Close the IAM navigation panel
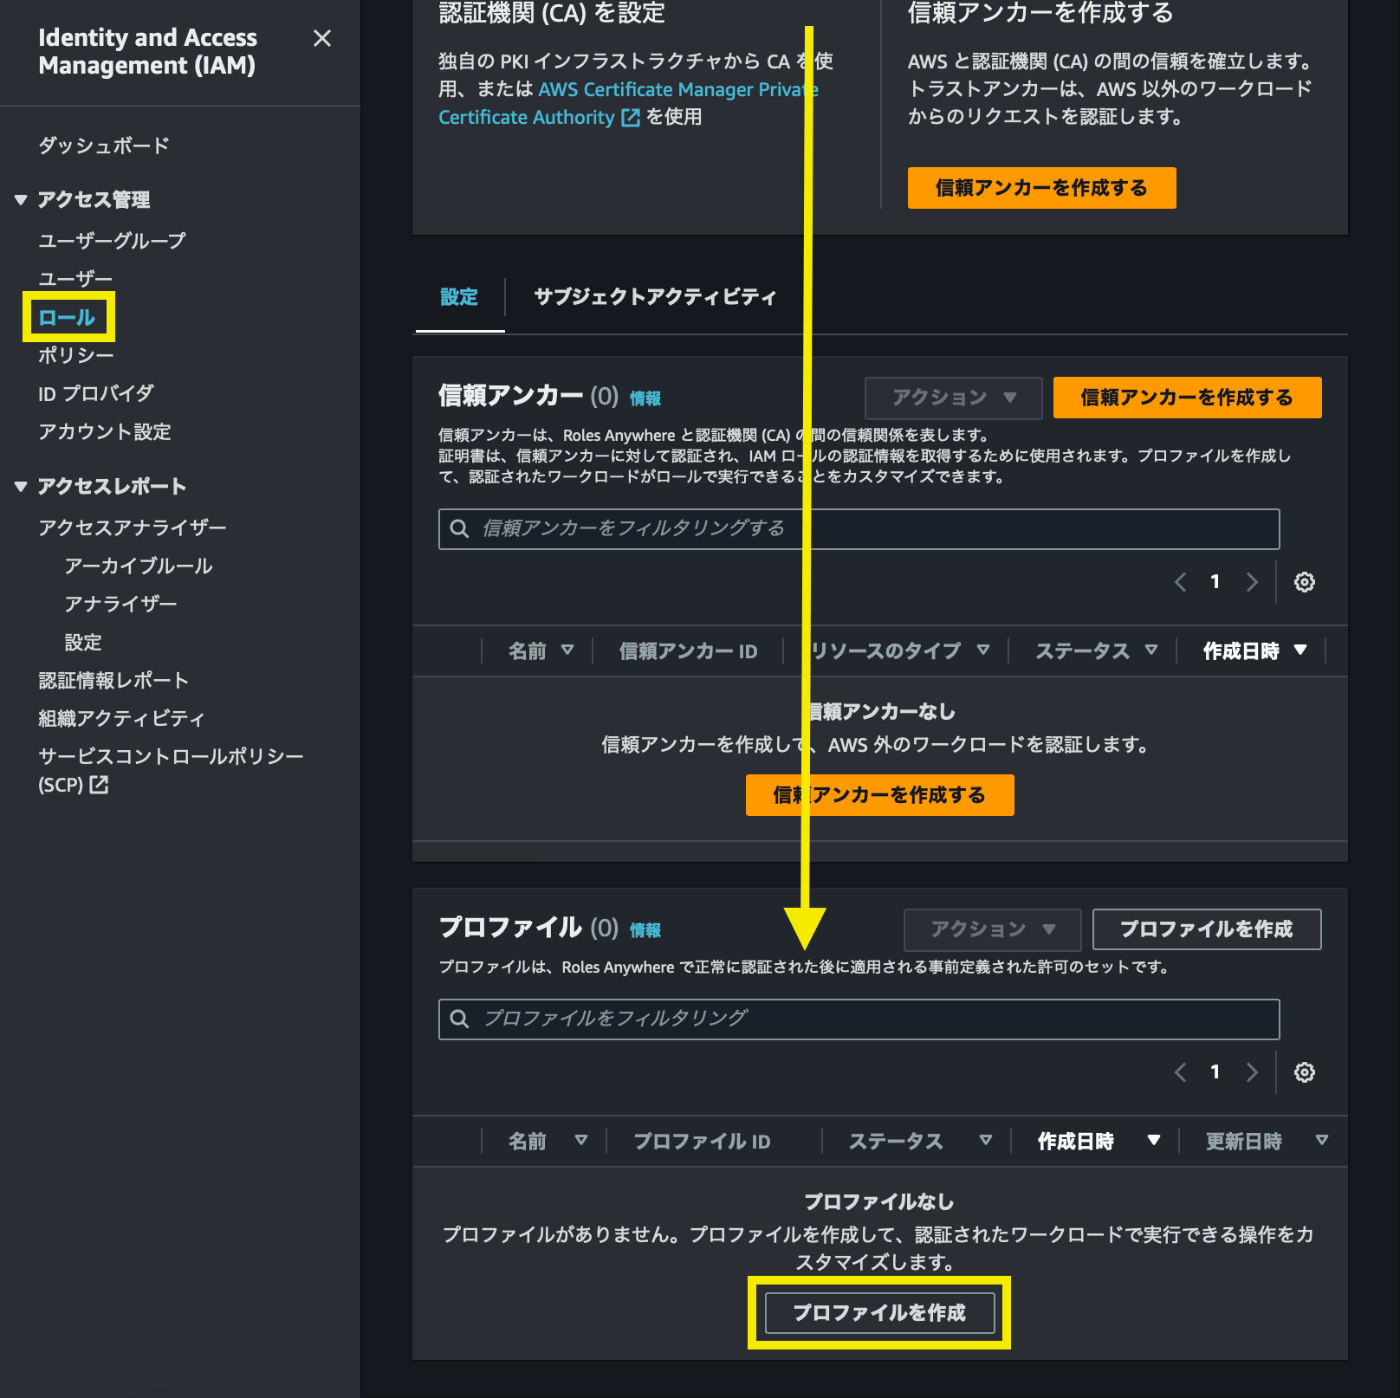Image resolution: width=1400 pixels, height=1398 pixels. click(x=322, y=39)
